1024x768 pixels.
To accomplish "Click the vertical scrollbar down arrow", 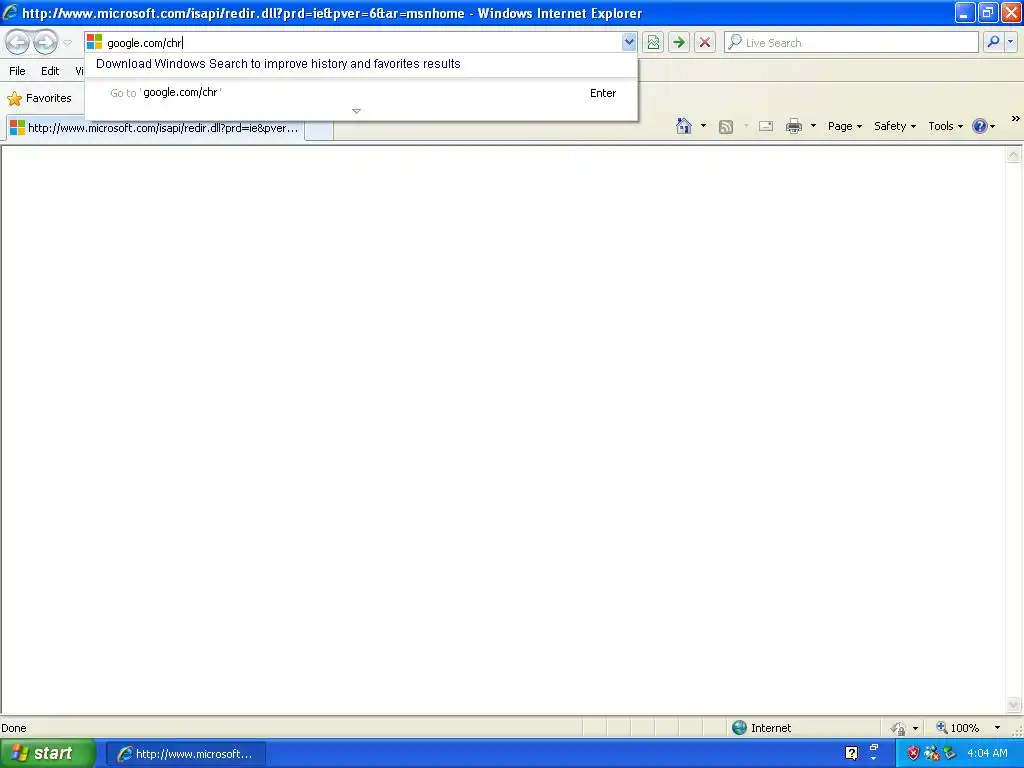I will click(1014, 704).
